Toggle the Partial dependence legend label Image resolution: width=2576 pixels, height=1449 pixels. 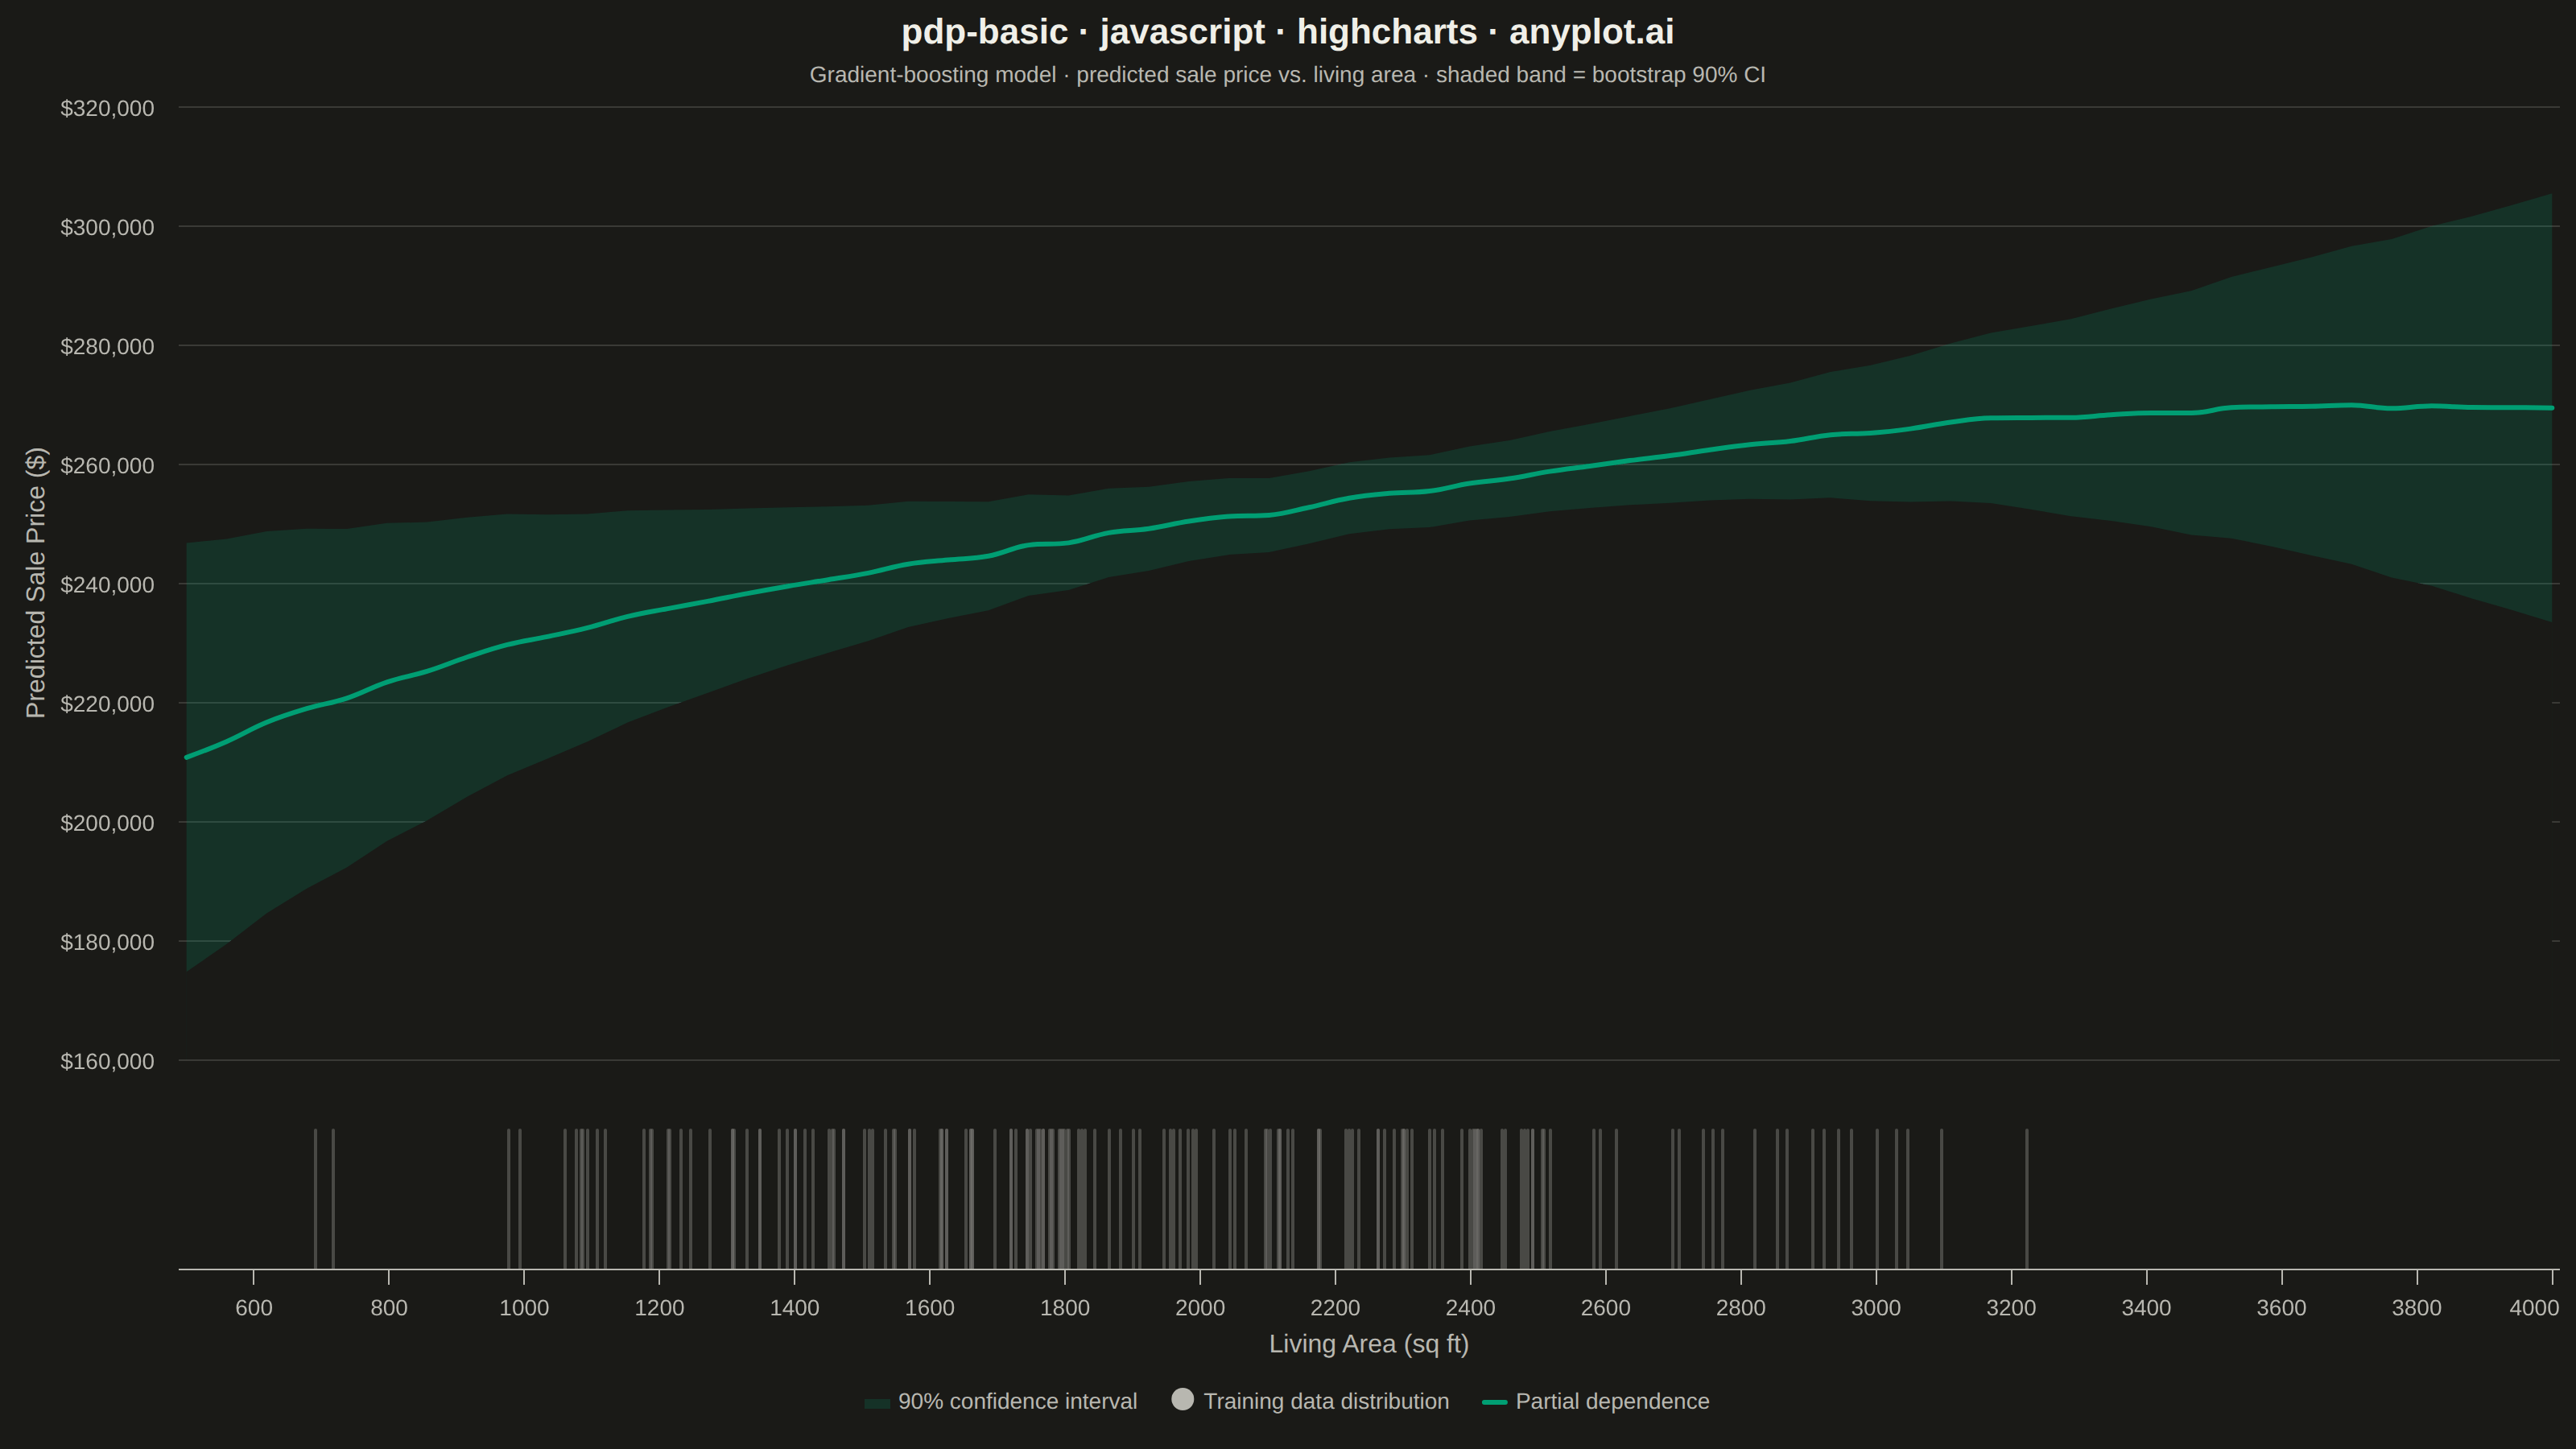click(1612, 1401)
